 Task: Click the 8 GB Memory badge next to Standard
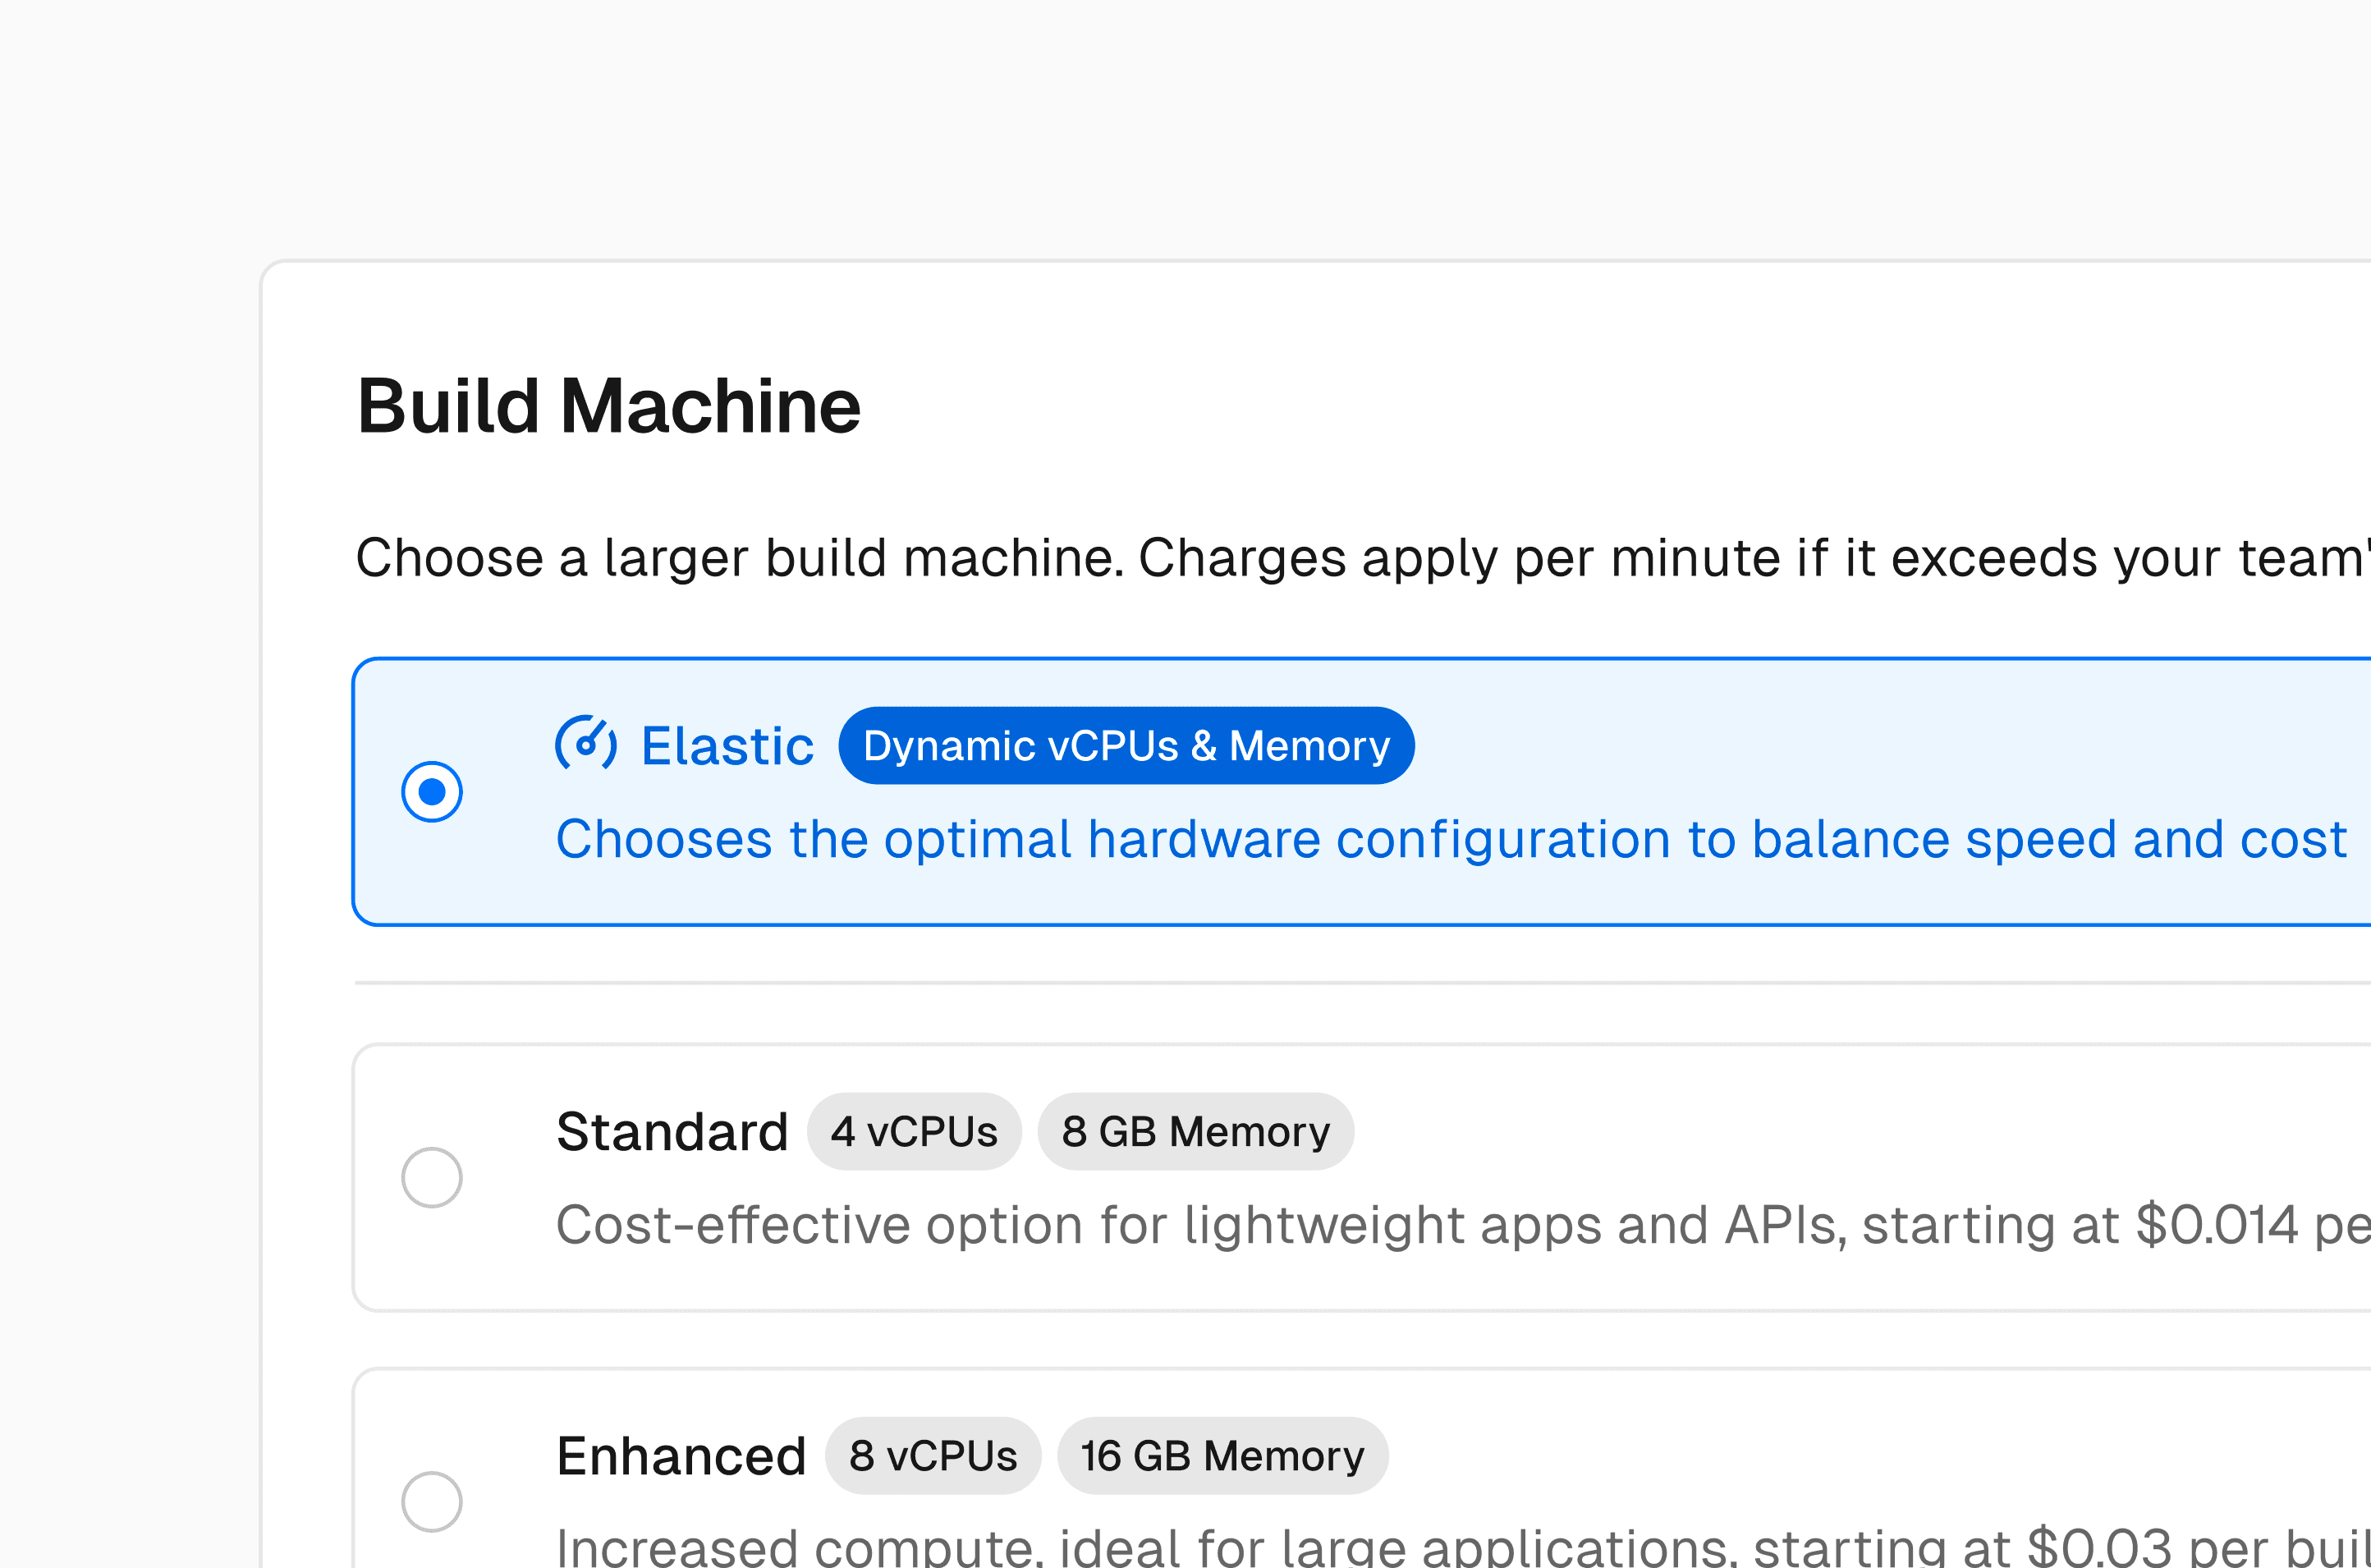[1196, 1131]
